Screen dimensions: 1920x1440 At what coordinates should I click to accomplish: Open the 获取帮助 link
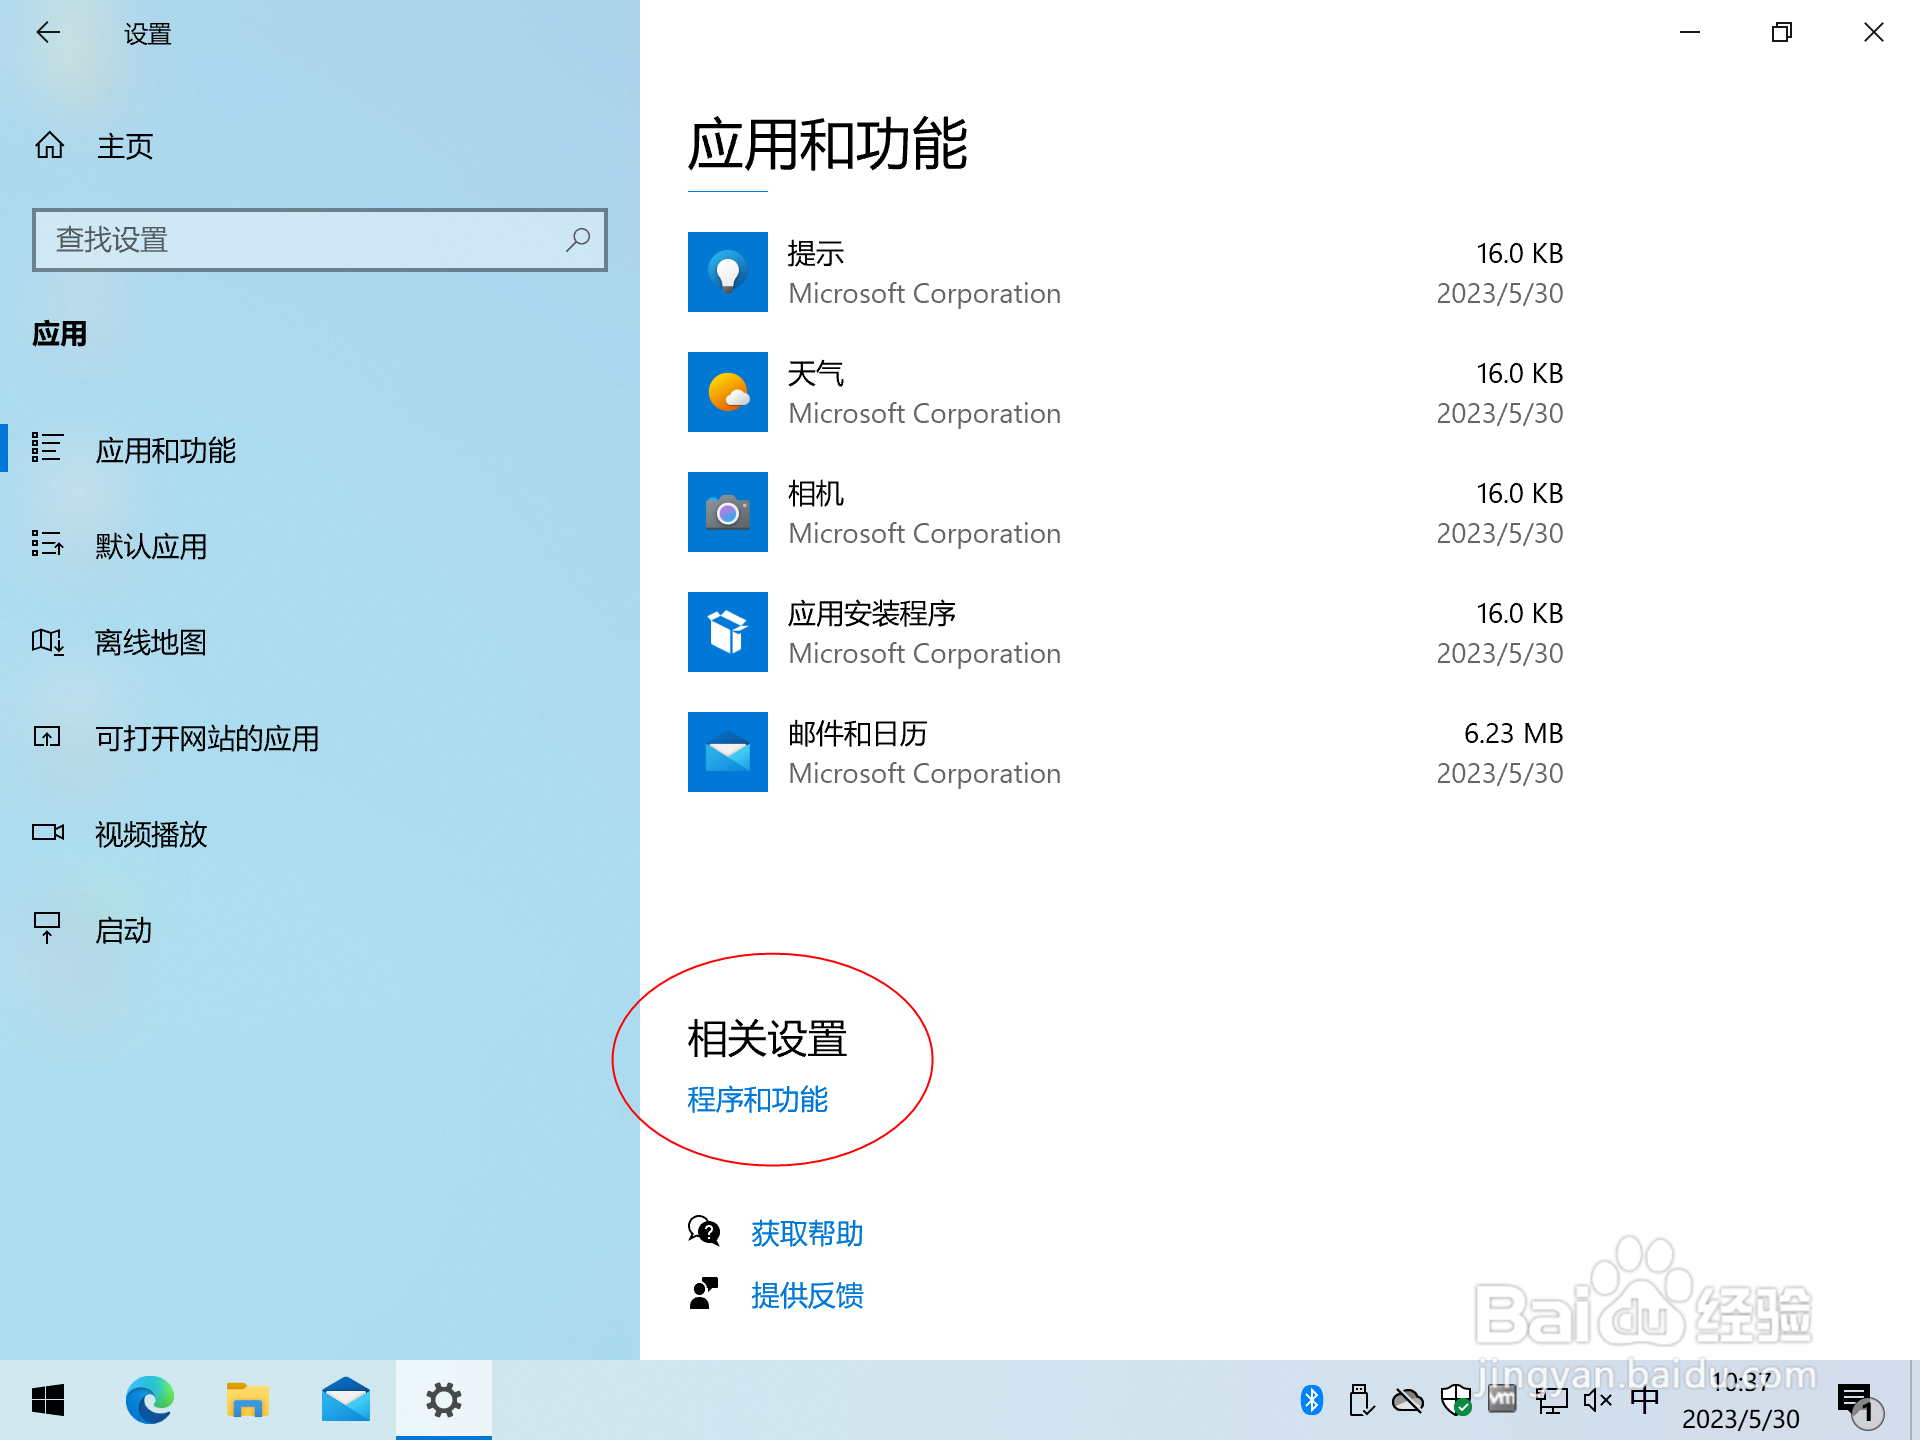(807, 1234)
